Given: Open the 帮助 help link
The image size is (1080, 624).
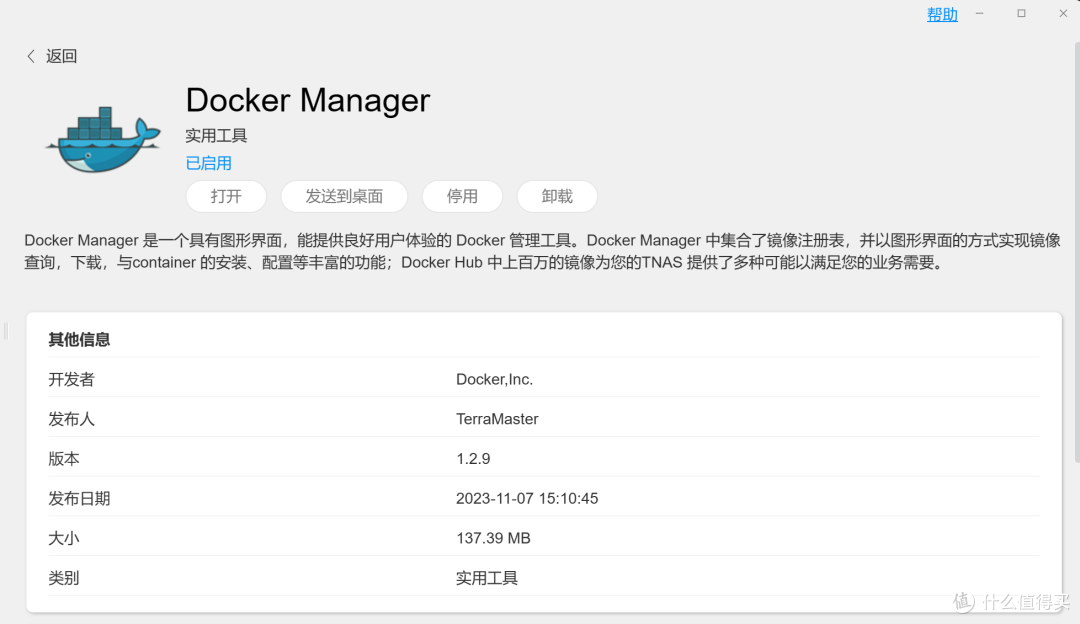Looking at the screenshot, I should click(x=942, y=14).
